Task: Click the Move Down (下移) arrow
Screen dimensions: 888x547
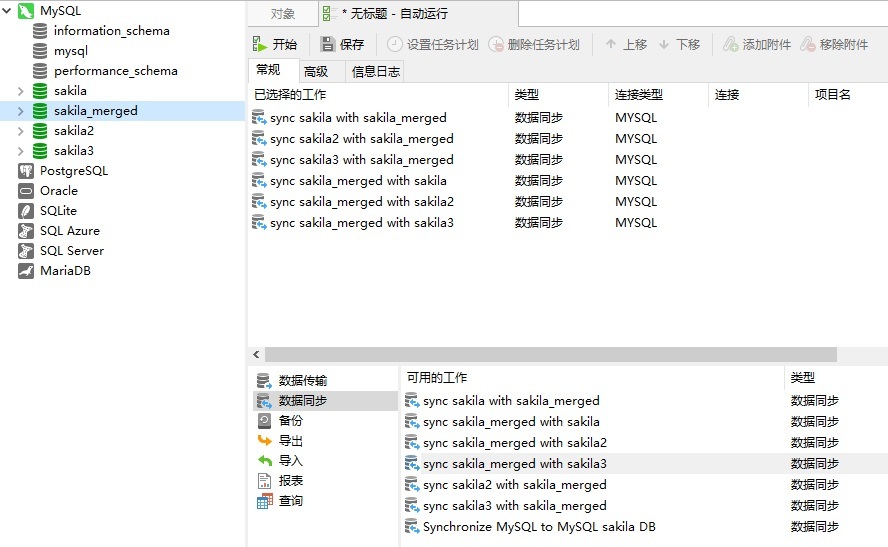Action: click(664, 44)
